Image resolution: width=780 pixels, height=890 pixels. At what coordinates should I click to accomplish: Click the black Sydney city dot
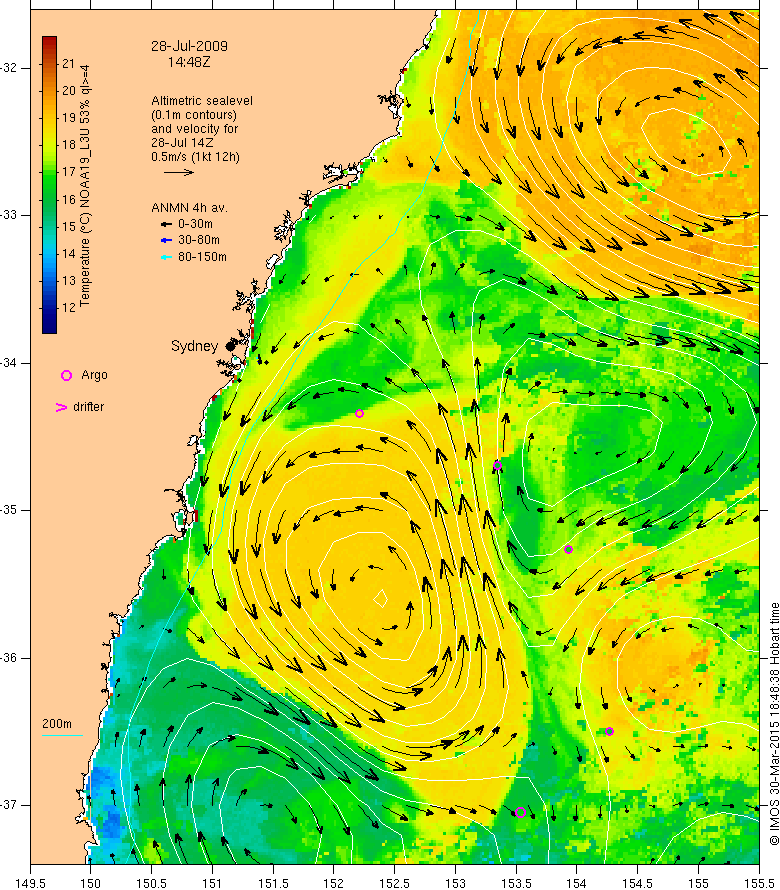tap(230, 346)
